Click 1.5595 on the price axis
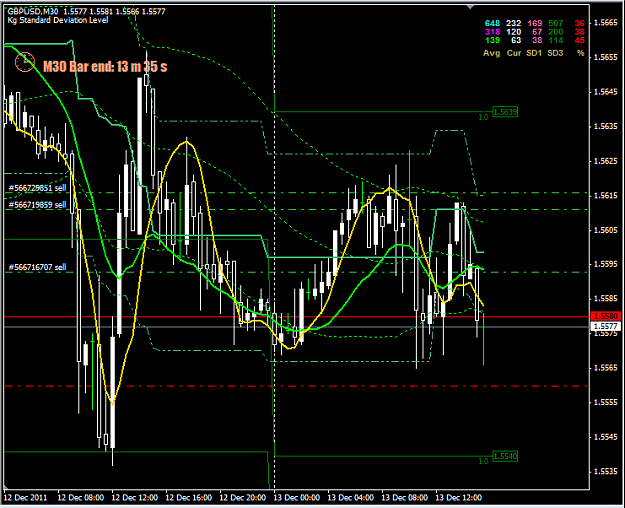 point(606,264)
